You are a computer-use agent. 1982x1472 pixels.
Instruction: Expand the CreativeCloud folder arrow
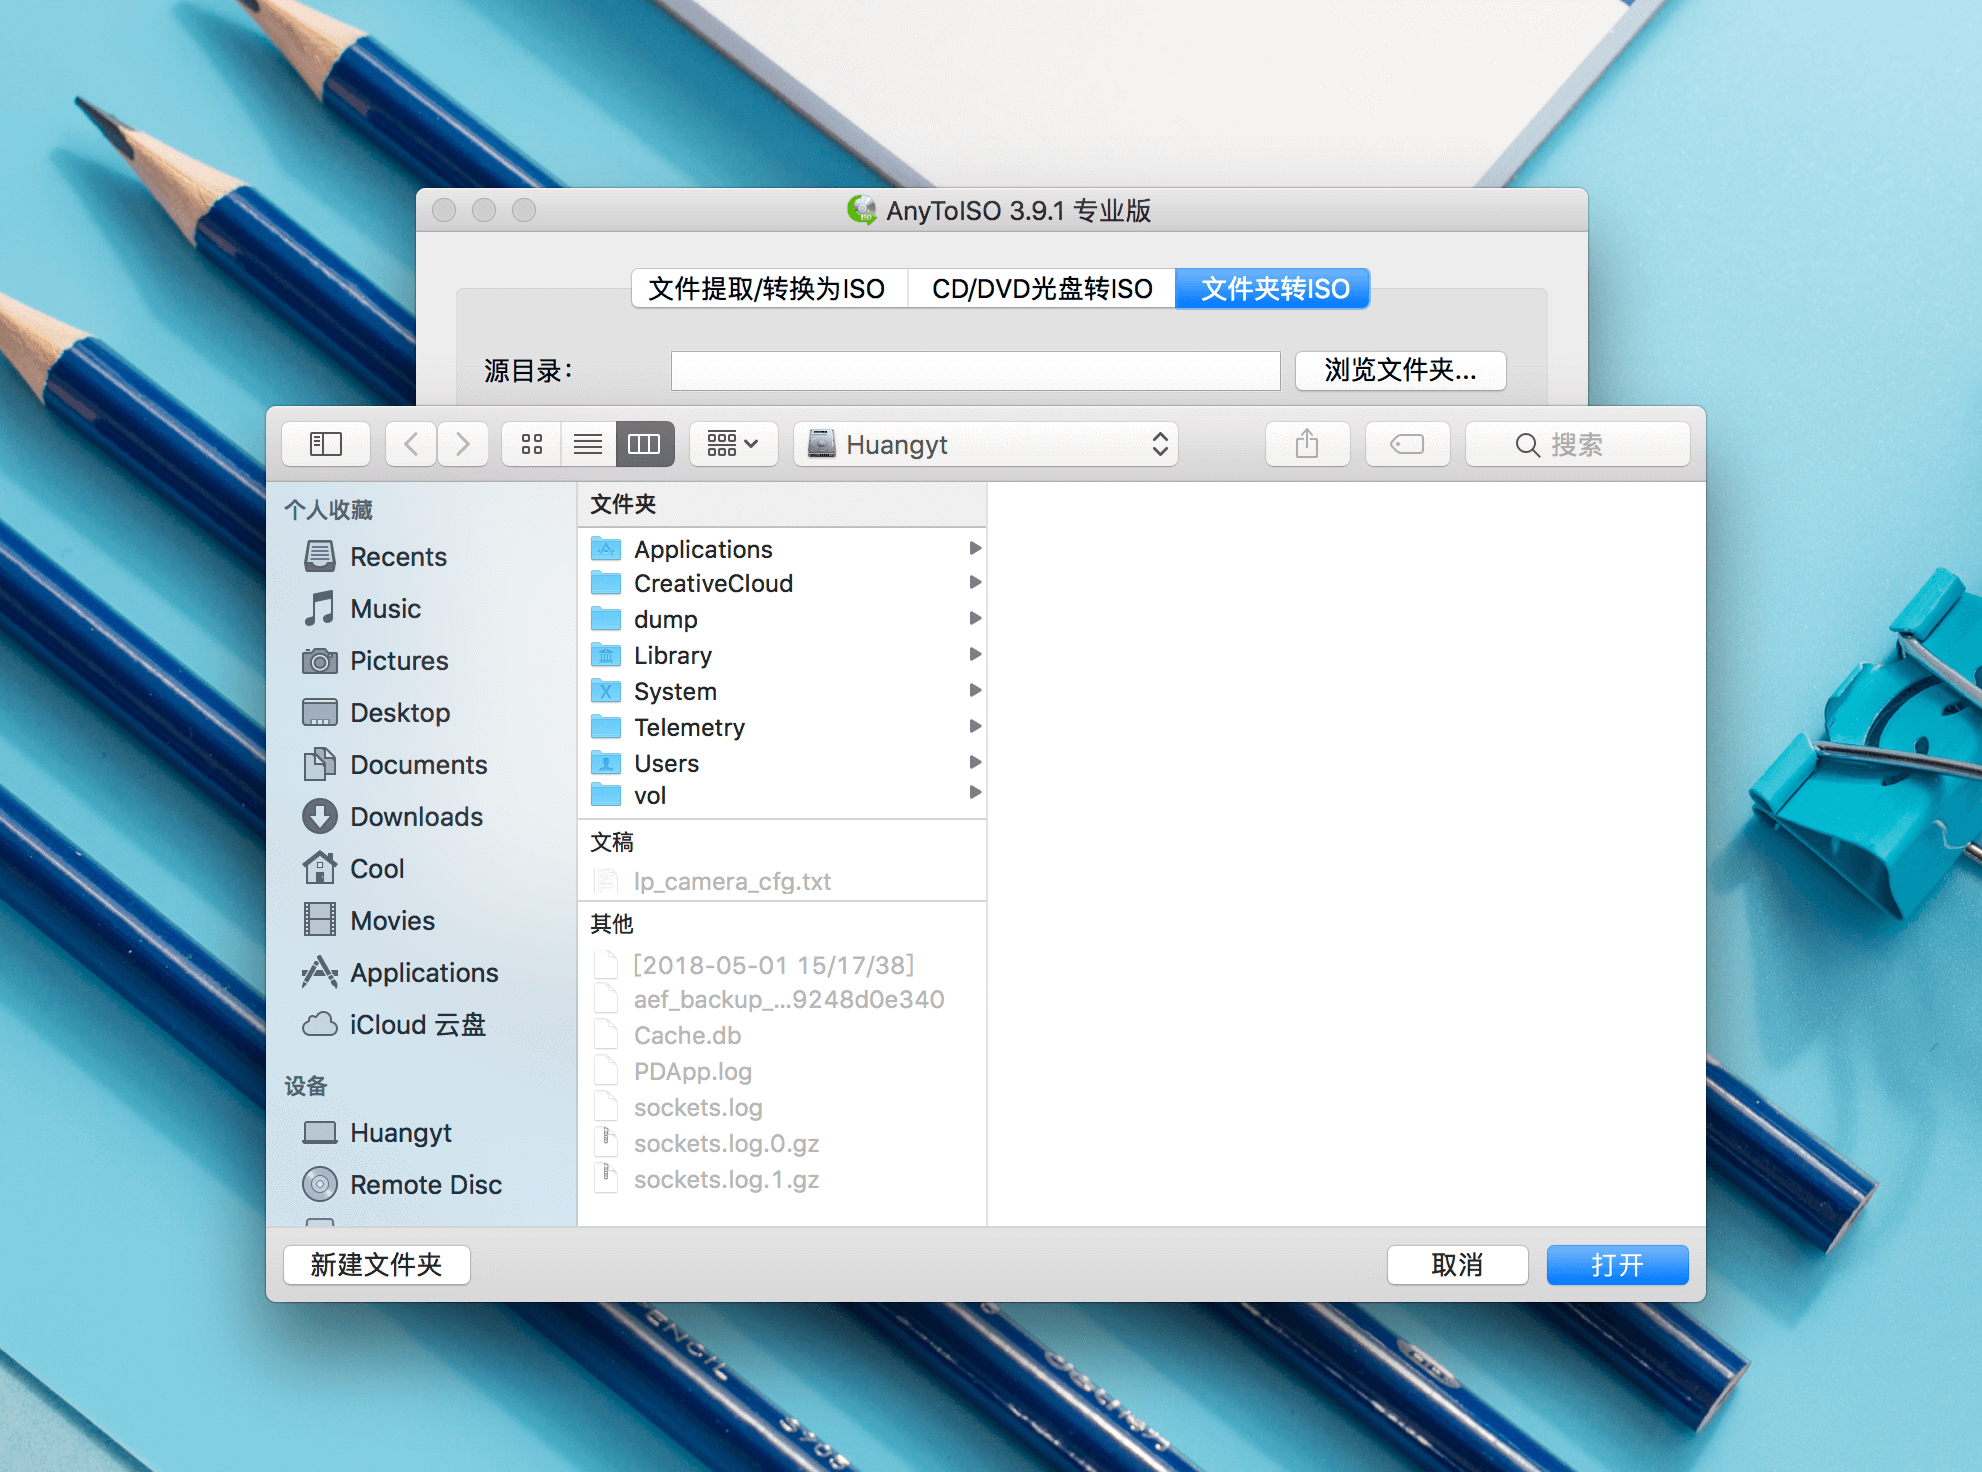pyautogui.click(x=975, y=582)
